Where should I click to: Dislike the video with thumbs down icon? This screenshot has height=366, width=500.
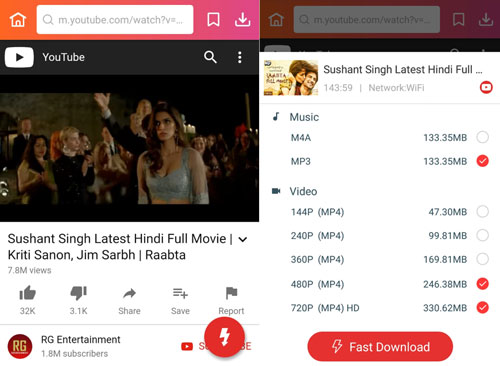coord(78,293)
